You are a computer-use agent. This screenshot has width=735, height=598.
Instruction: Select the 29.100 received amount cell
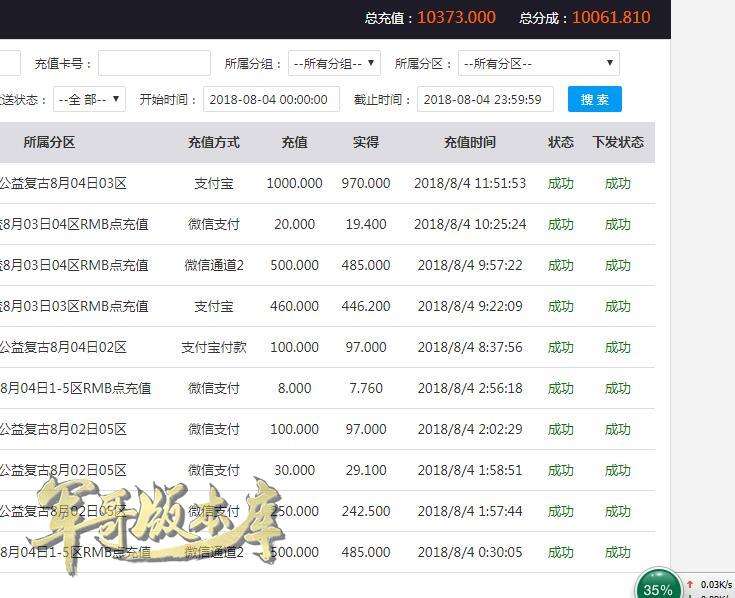point(366,470)
